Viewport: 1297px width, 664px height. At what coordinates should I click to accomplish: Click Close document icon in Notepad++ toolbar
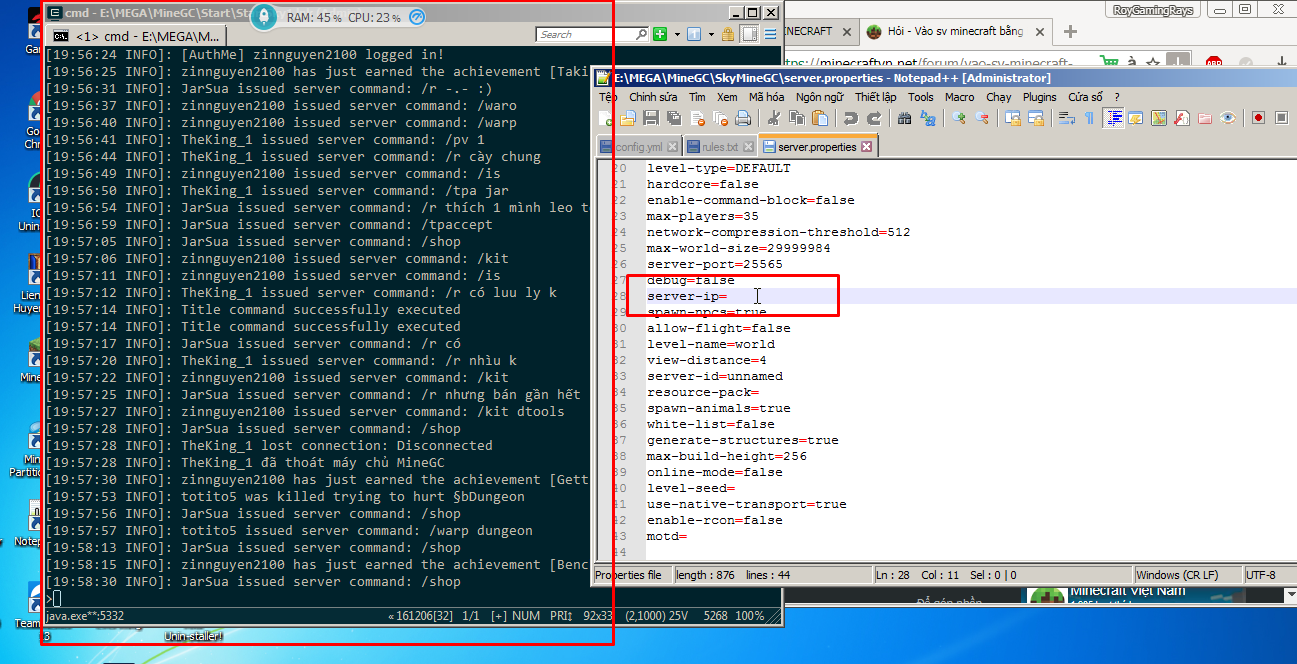tap(698, 118)
